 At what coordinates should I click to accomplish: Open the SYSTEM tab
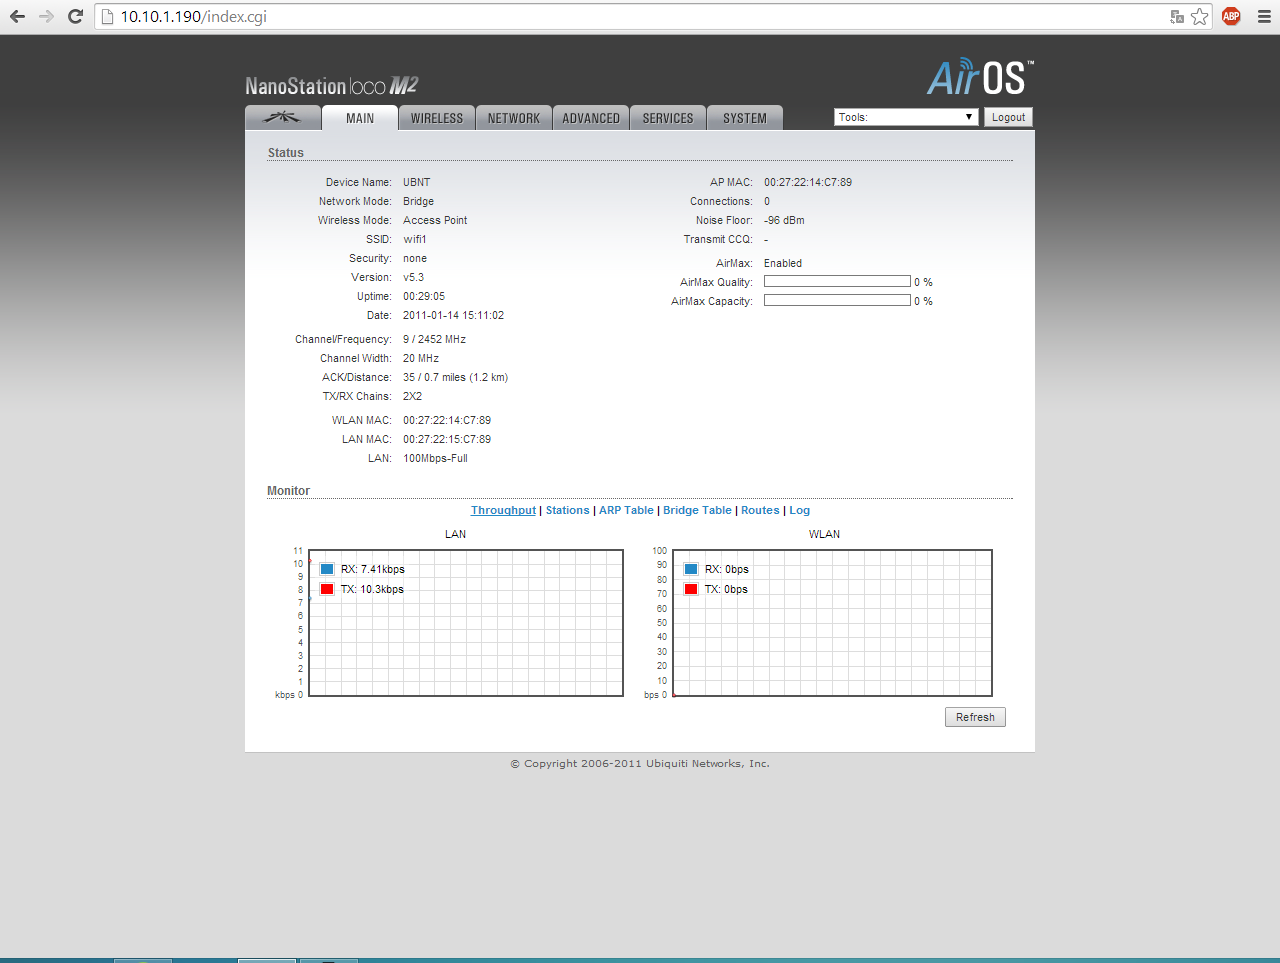(745, 118)
